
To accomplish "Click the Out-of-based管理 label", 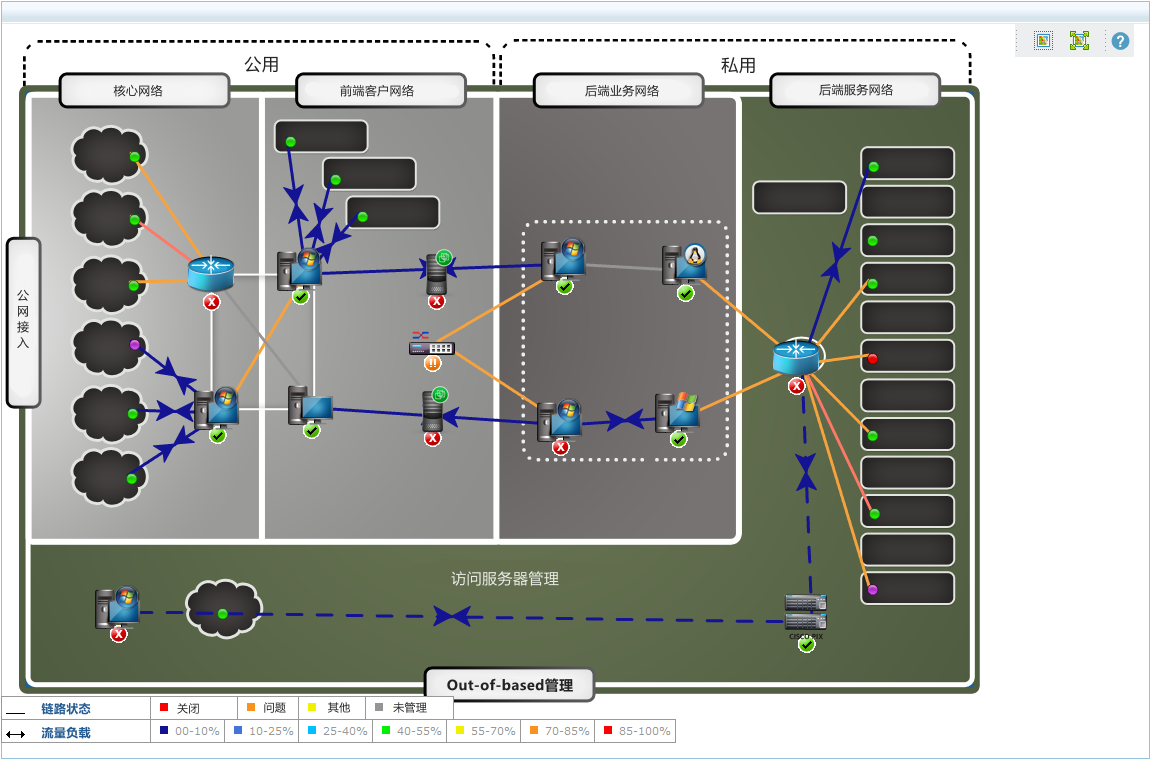I will [x=510, y=685].
